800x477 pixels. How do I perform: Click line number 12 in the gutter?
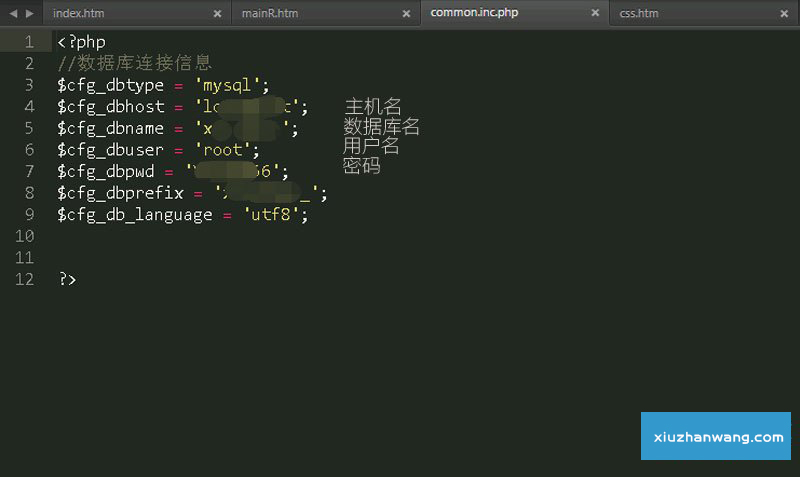[x=25, y=279]
